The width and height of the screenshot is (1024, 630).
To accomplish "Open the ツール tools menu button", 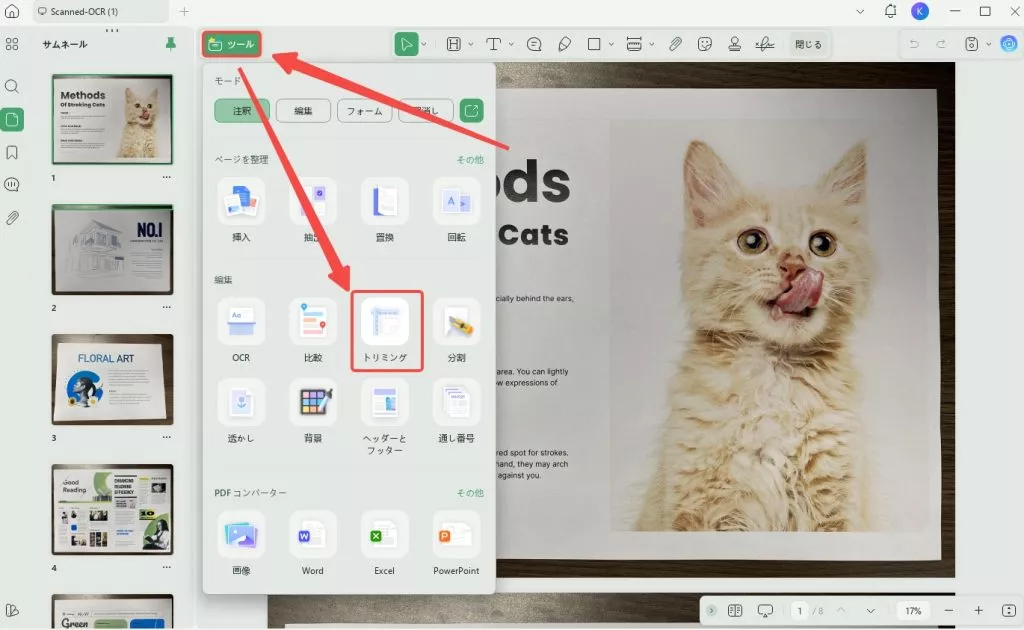I will click(x=231, y=44).
